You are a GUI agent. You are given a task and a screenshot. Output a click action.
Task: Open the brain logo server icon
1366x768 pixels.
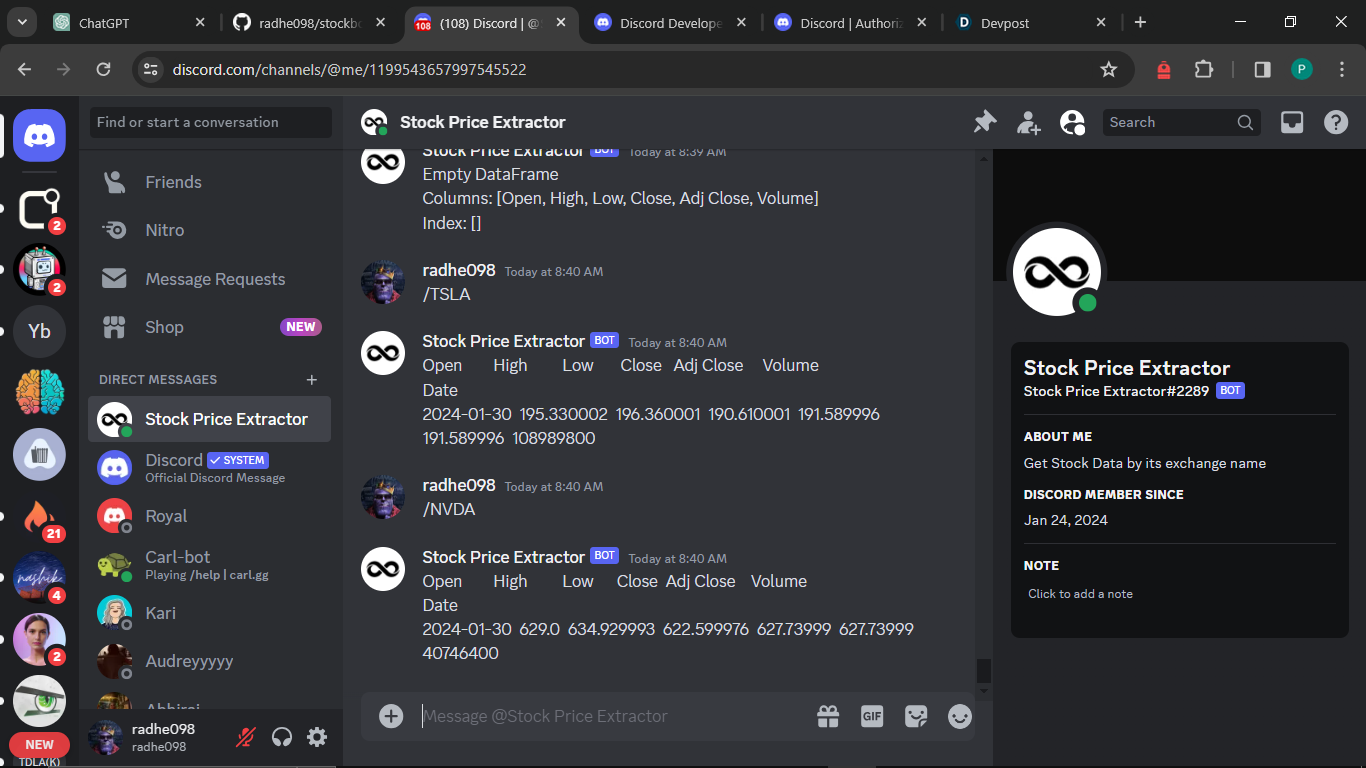click(40, 392)
